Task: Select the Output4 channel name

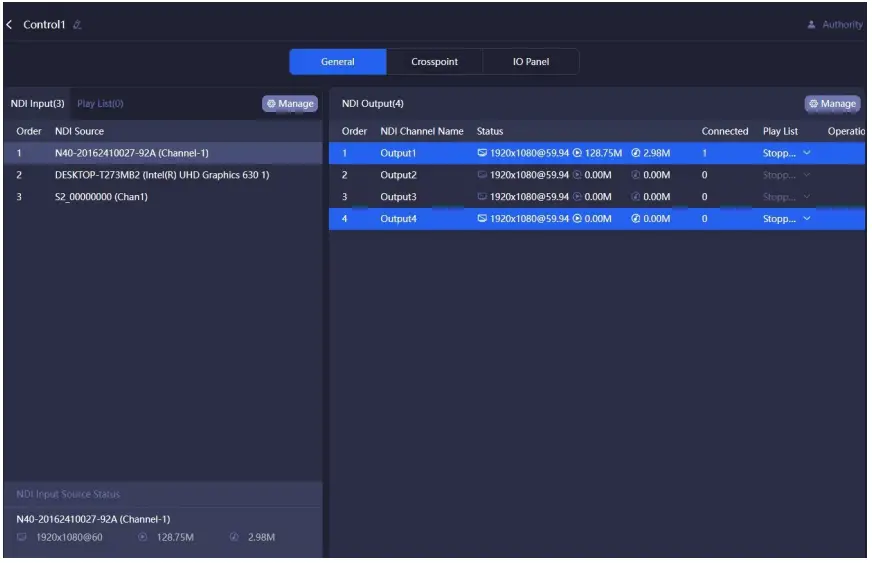Action: (x=398, y=219)
